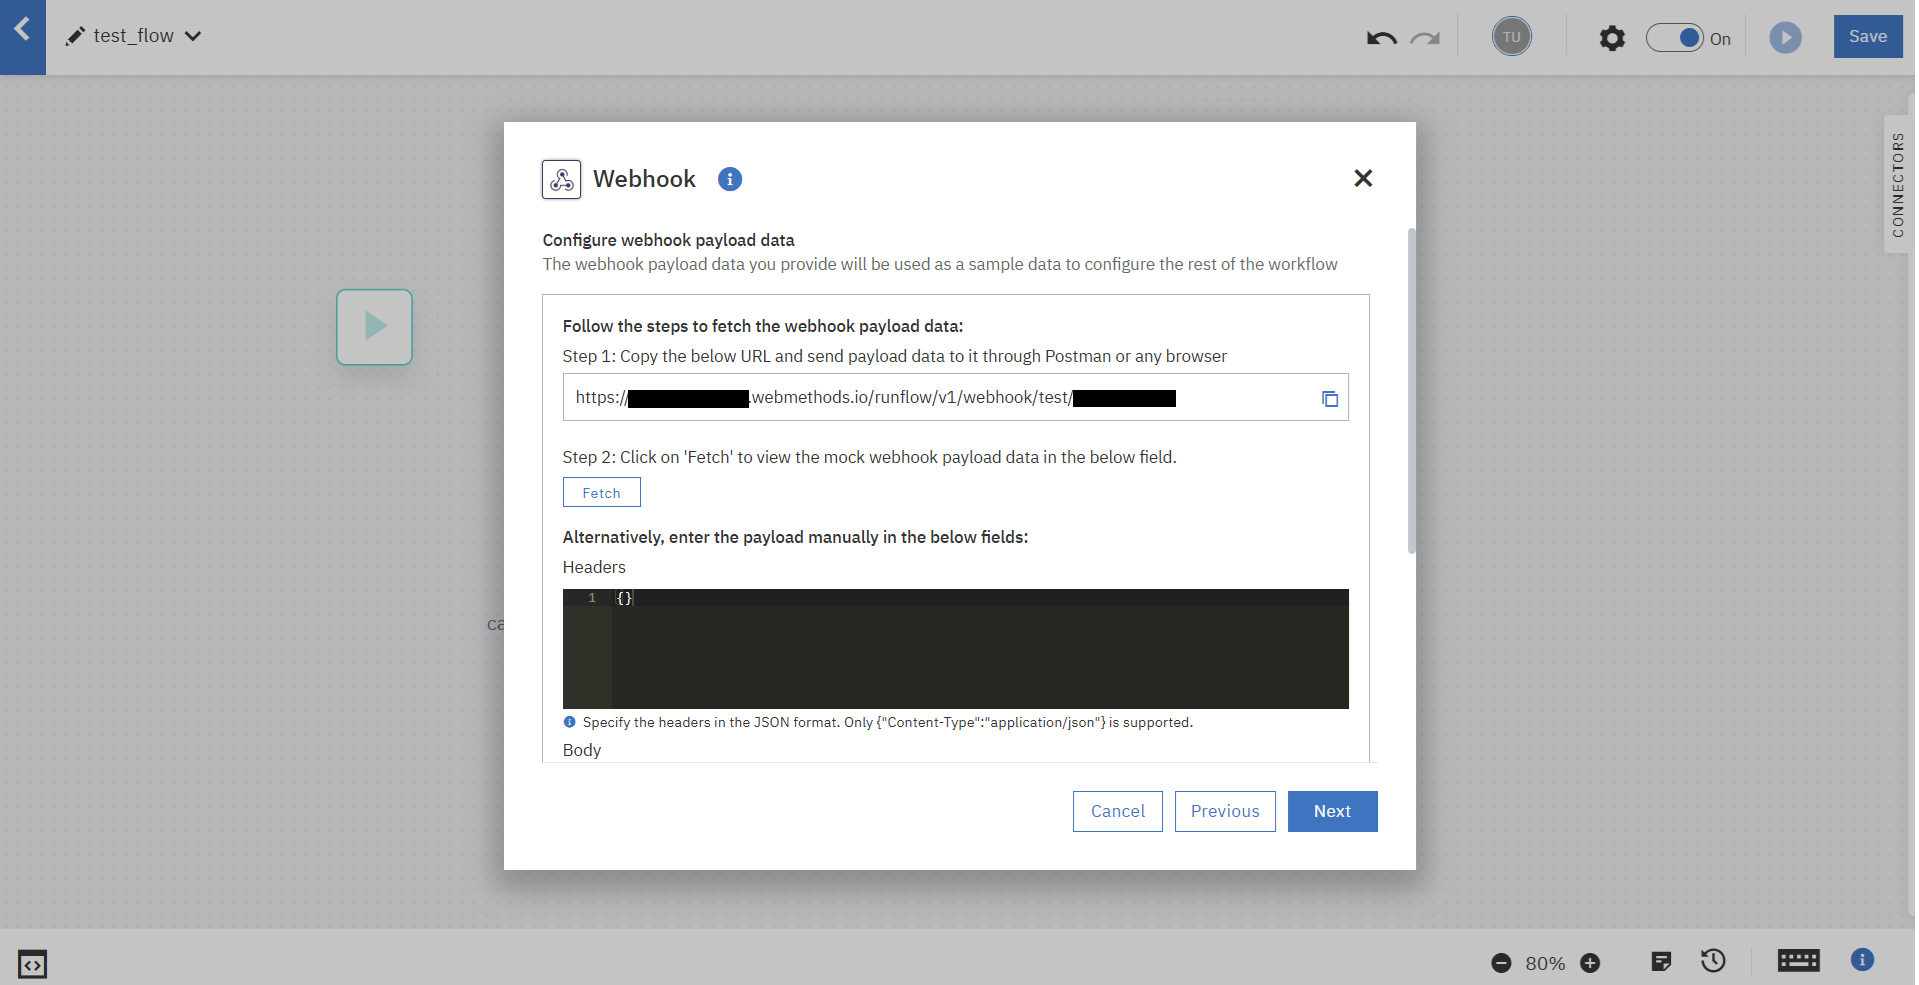Open the keyboard shortcuts icon
Viewport: 1919px width, 985px height.
click(1798, 961)
